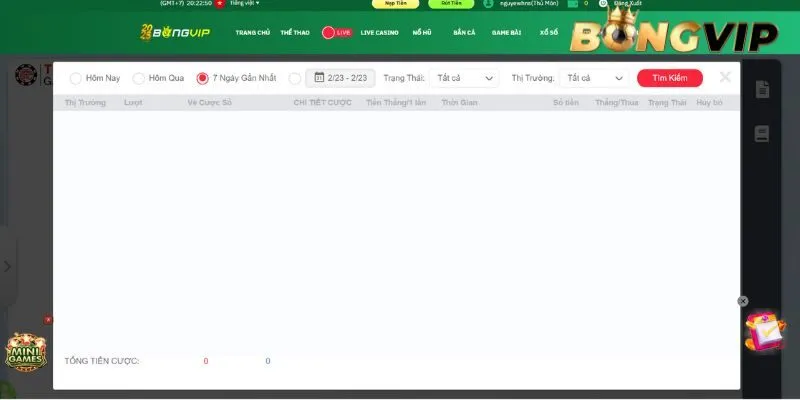The width and height of the screenshot is (800, 400).
Task: Open the Game Bài menu item
Action: click(506, 33)
